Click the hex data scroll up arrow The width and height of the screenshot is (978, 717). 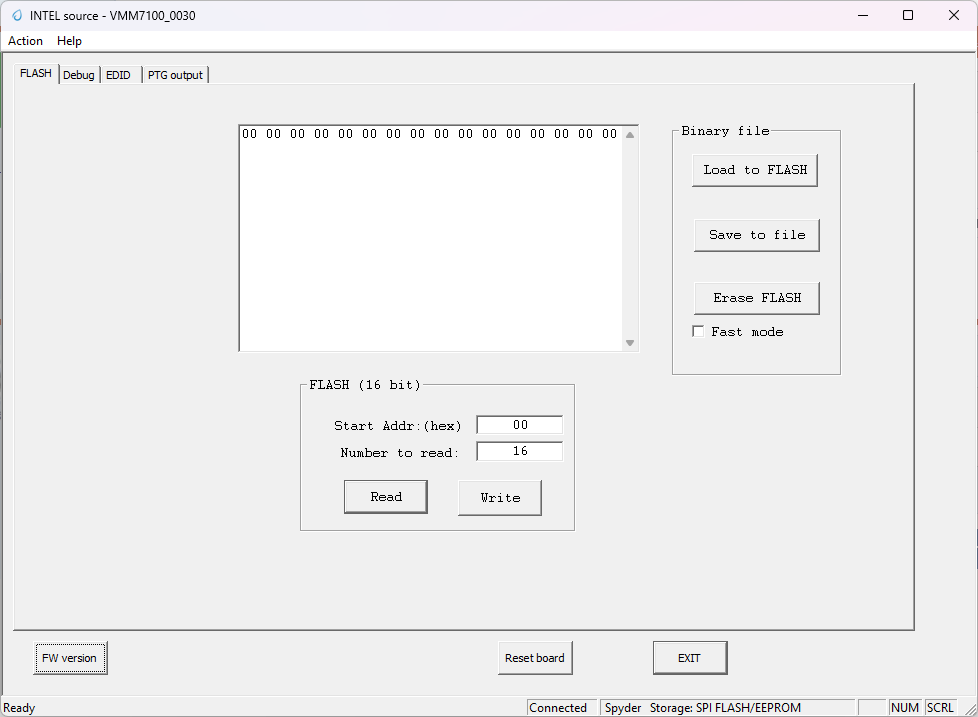(x=630, y=135)
